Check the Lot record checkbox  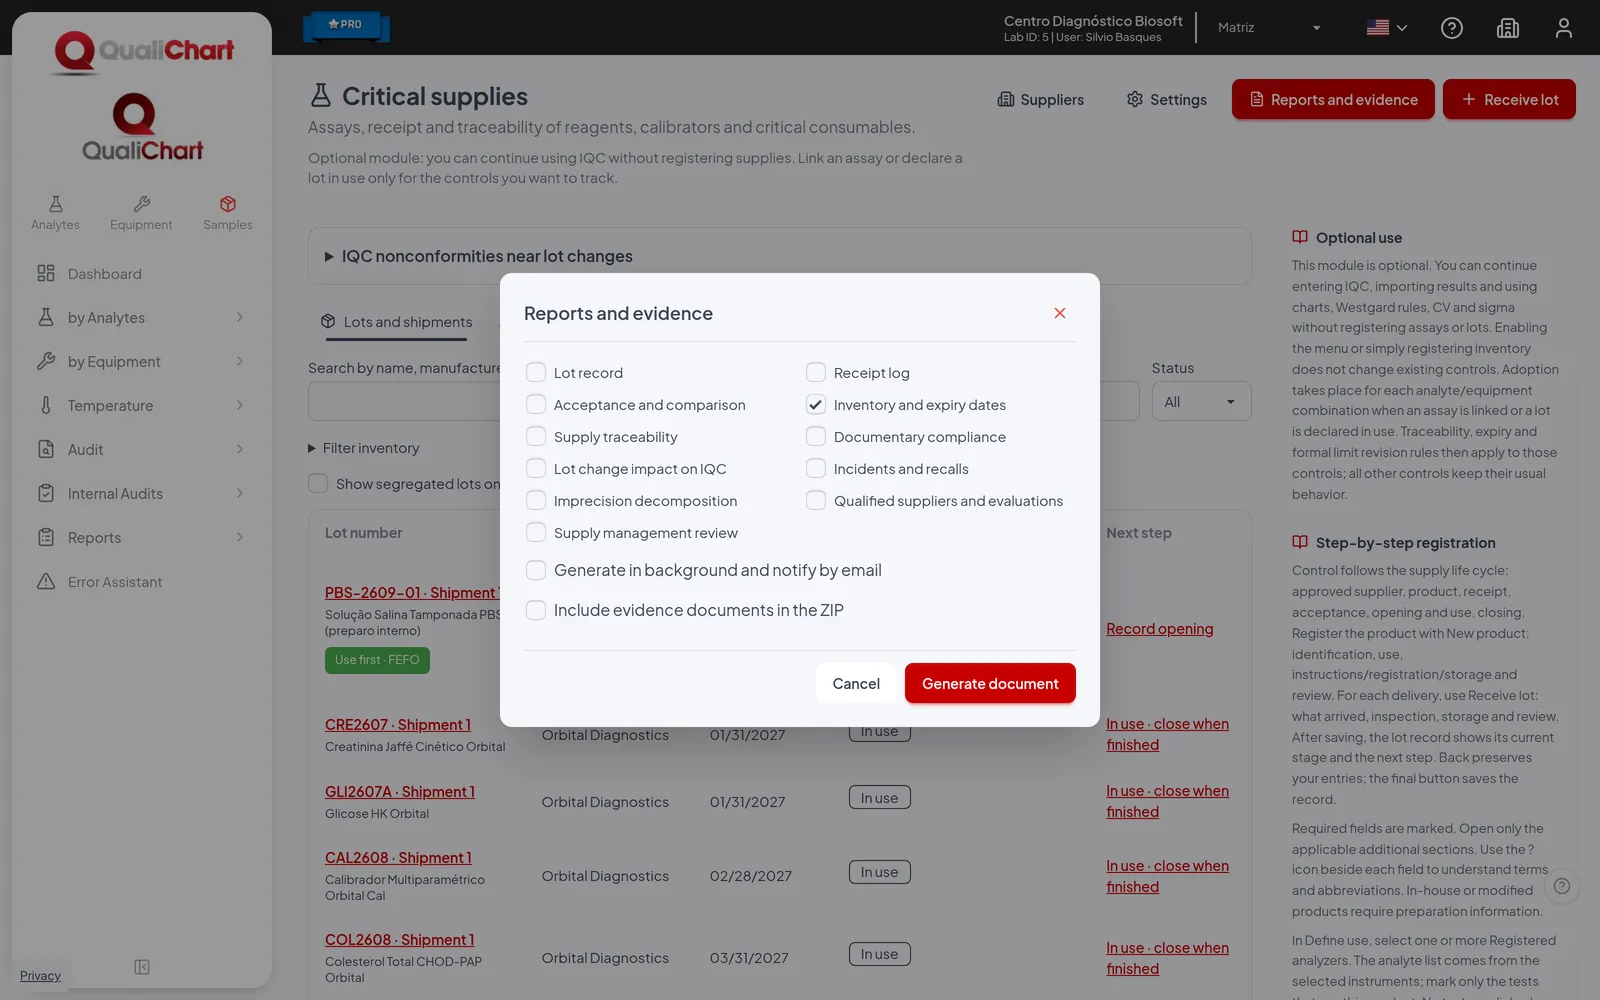pyautogui.click(x=536, y=373)
